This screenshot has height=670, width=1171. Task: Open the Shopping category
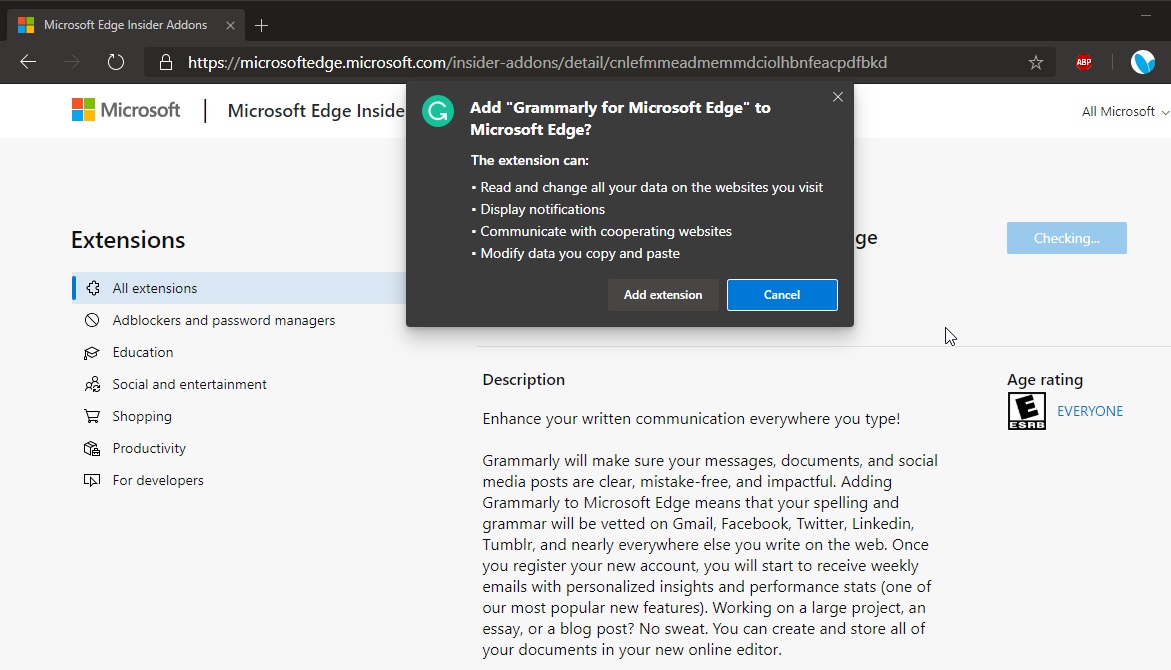tap(142, 417)
